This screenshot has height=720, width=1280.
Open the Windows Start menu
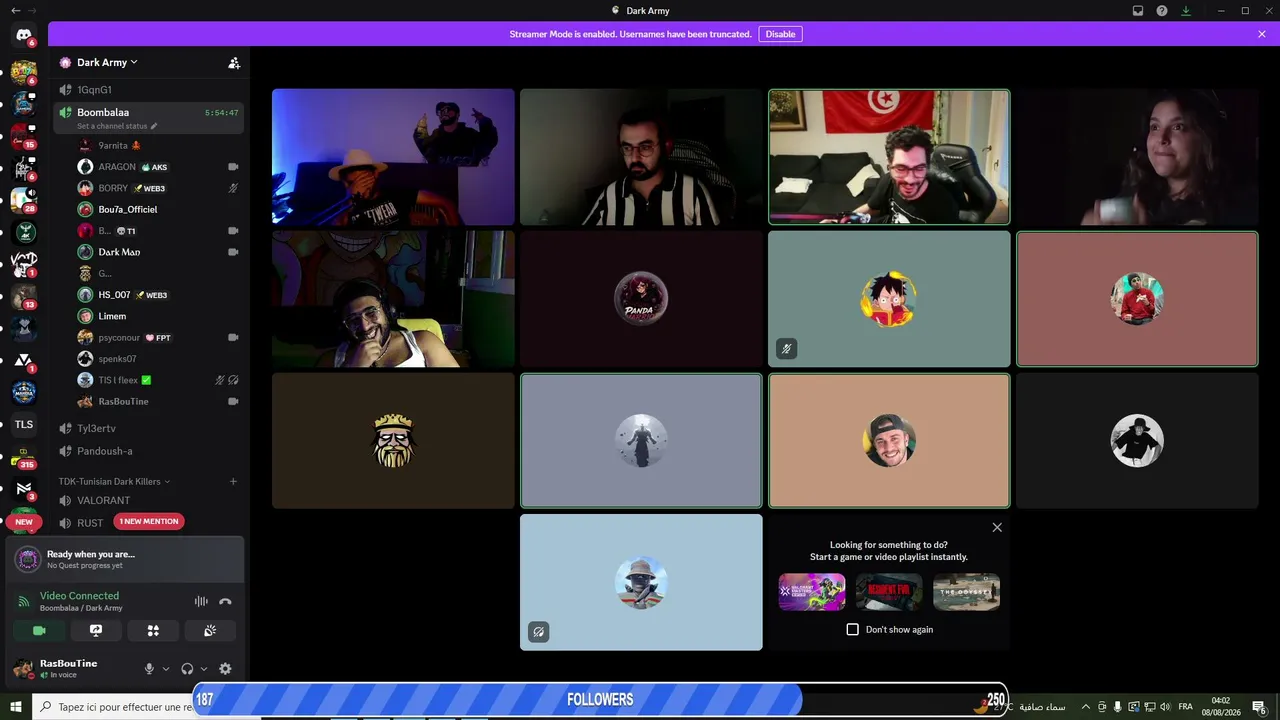(x=16, y=707)
